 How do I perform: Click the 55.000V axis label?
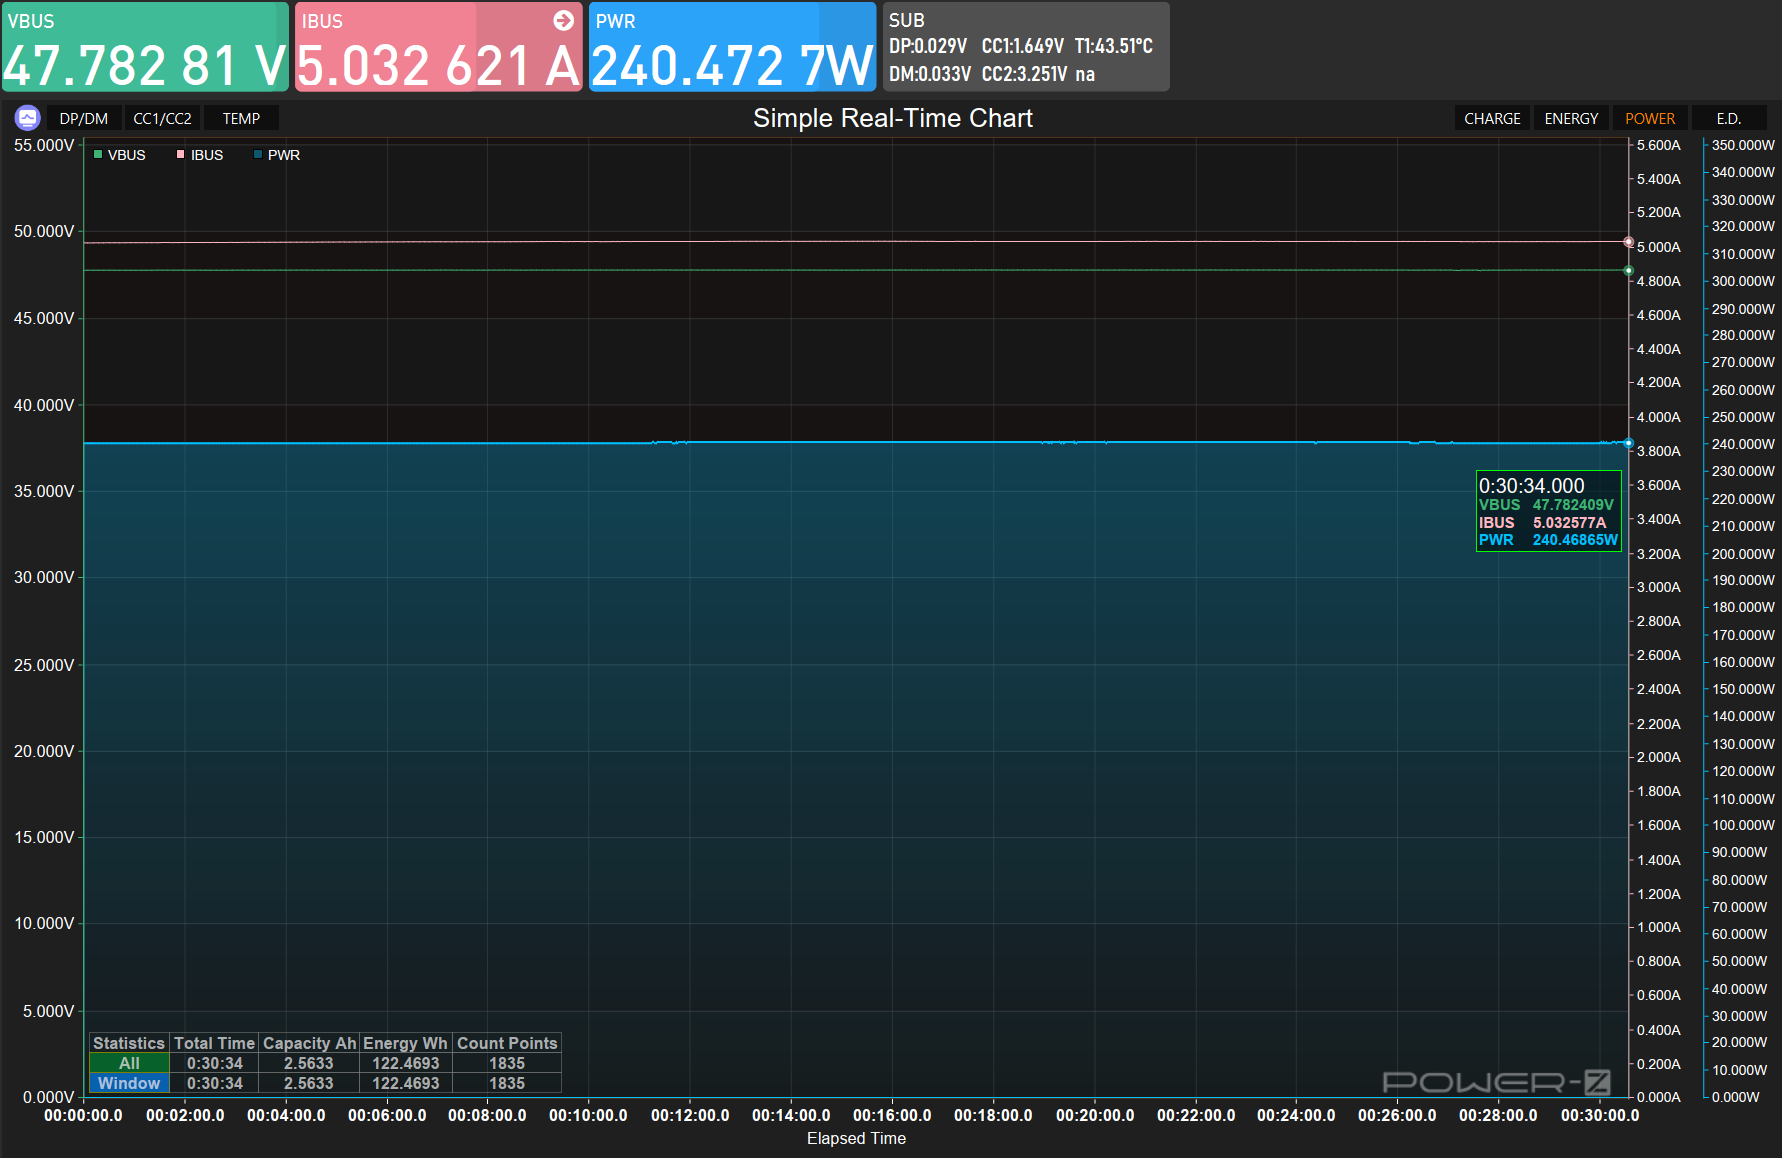(x=44, y=145)
